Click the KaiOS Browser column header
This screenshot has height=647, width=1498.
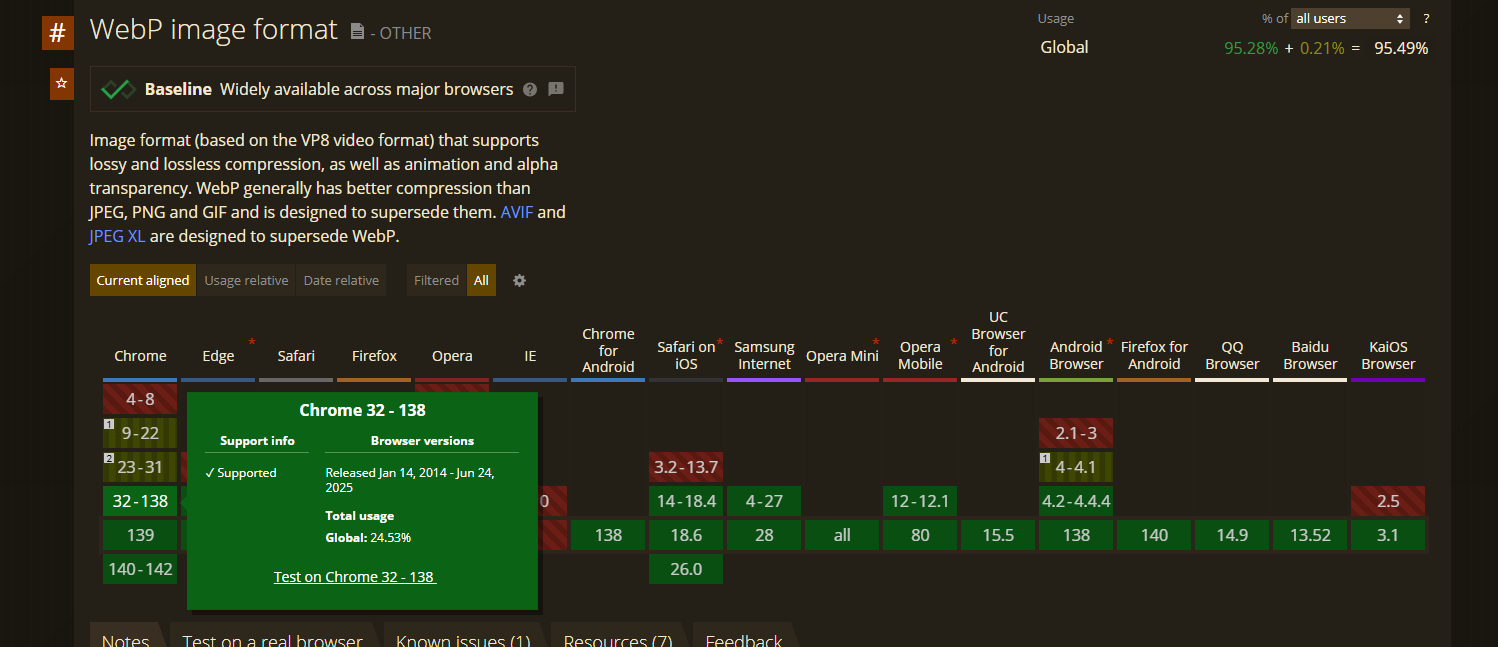click(x=1388, y=355)
